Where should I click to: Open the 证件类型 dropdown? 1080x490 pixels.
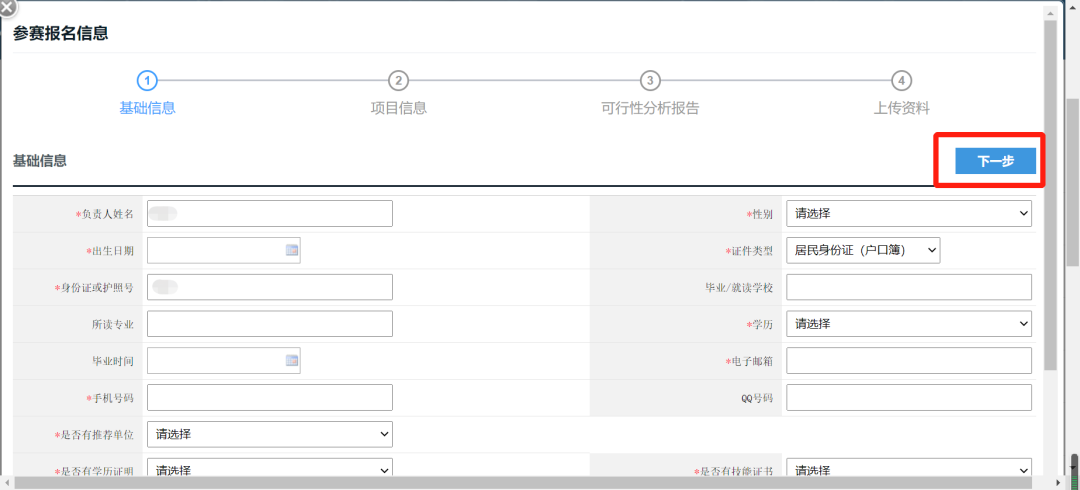point(863,250)
